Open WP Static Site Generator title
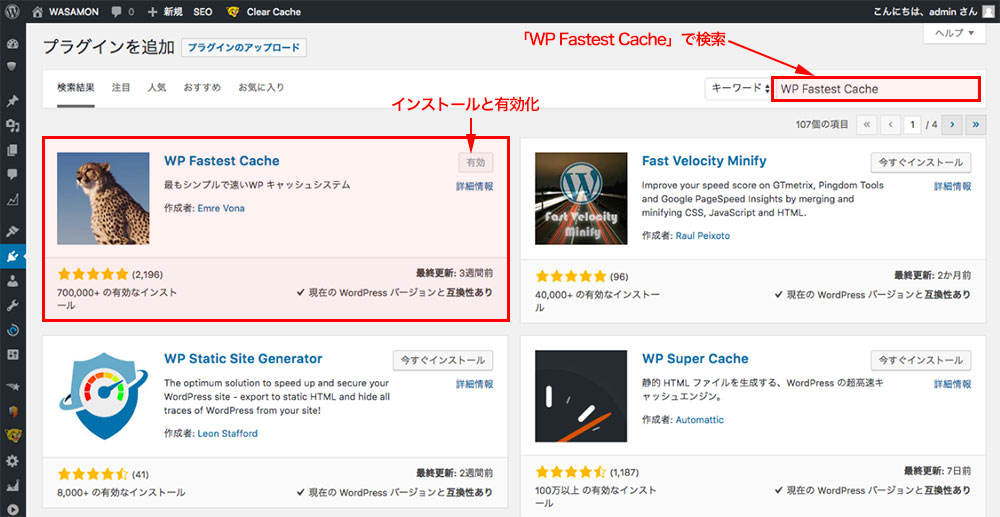The height and width of the screenshot is (517, 1000). (243, 358)
